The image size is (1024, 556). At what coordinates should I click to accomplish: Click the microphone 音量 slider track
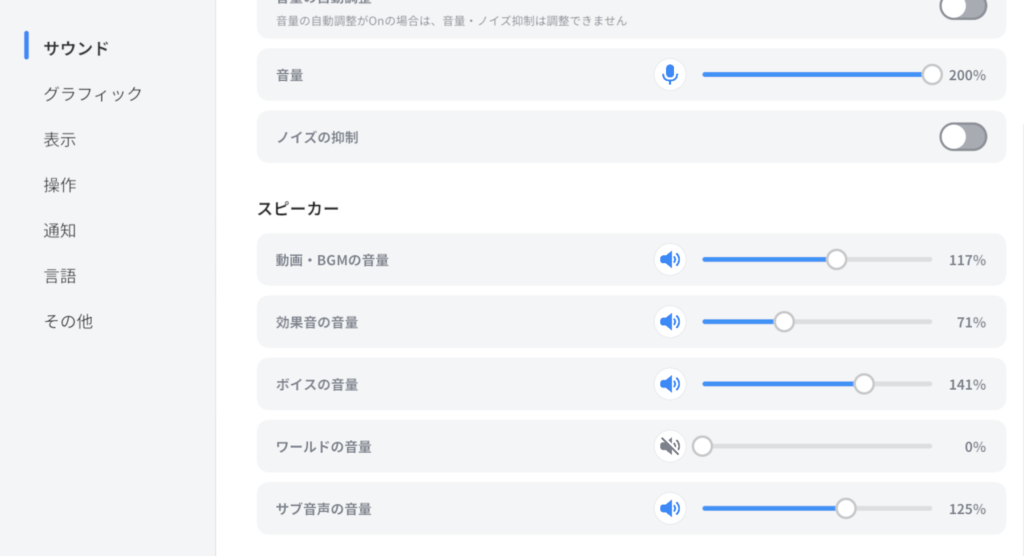[815, 75]
